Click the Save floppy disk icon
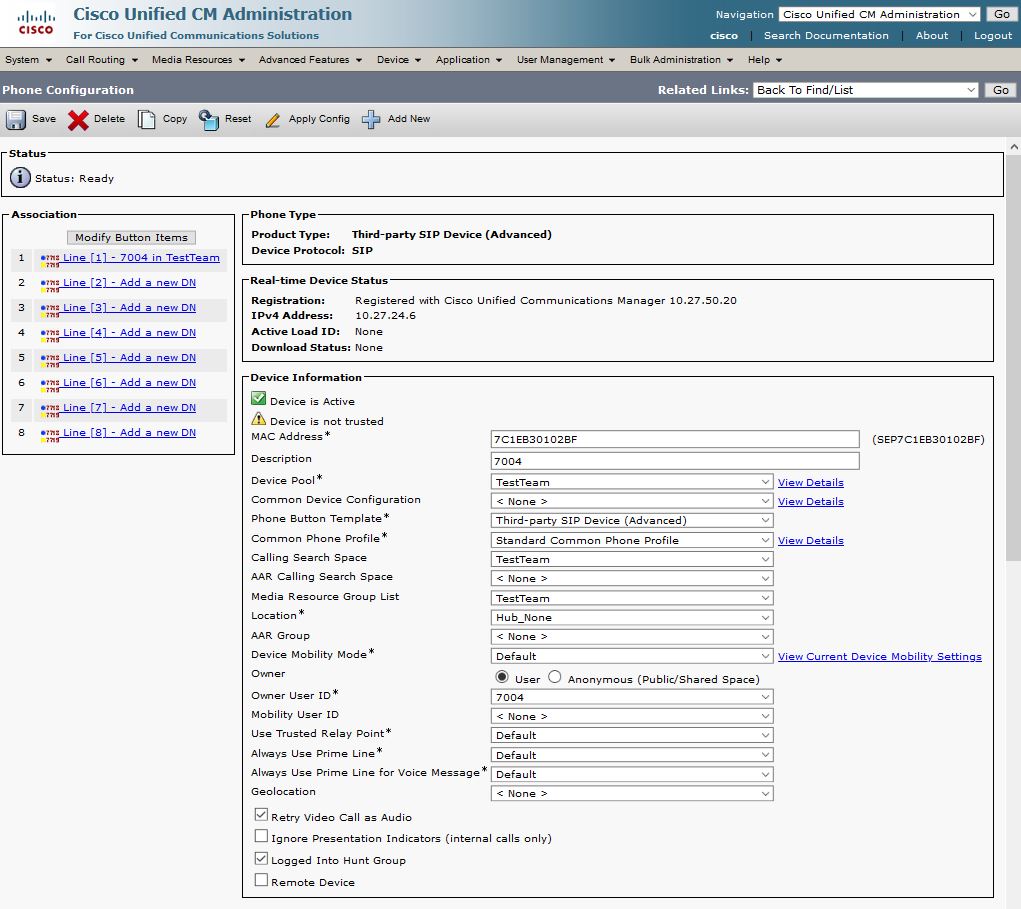The image size is (1021, 909). point(16,120)
